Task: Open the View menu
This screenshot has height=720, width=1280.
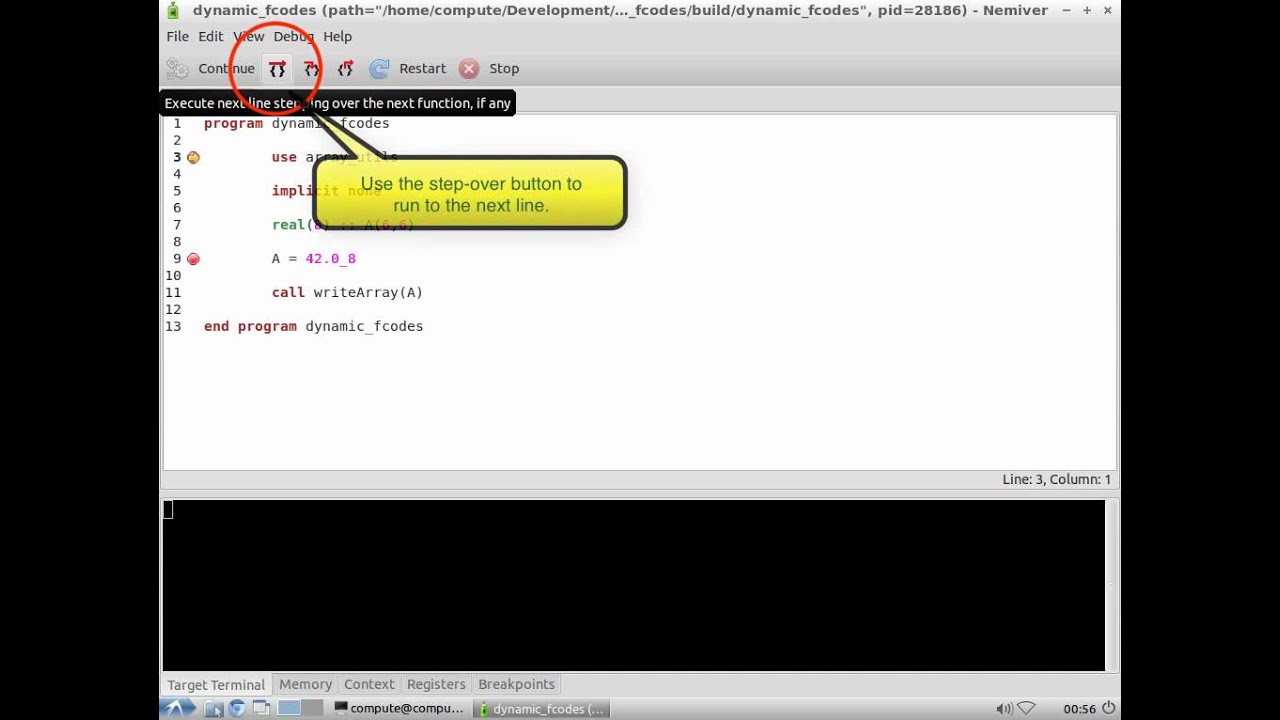Action: coord(248,36)
